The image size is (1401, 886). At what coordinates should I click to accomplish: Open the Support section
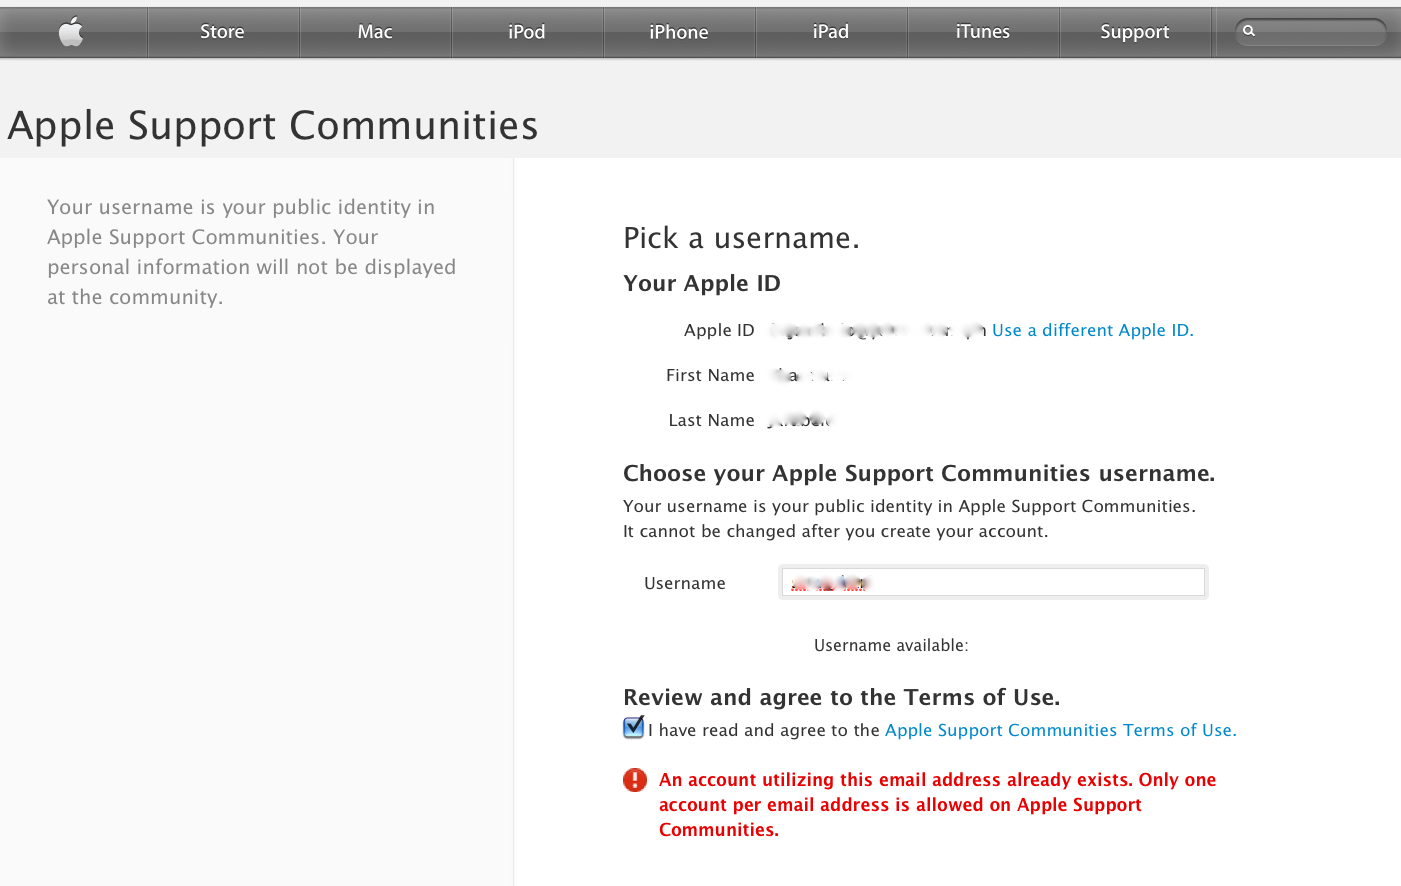tap(1135, 32)
